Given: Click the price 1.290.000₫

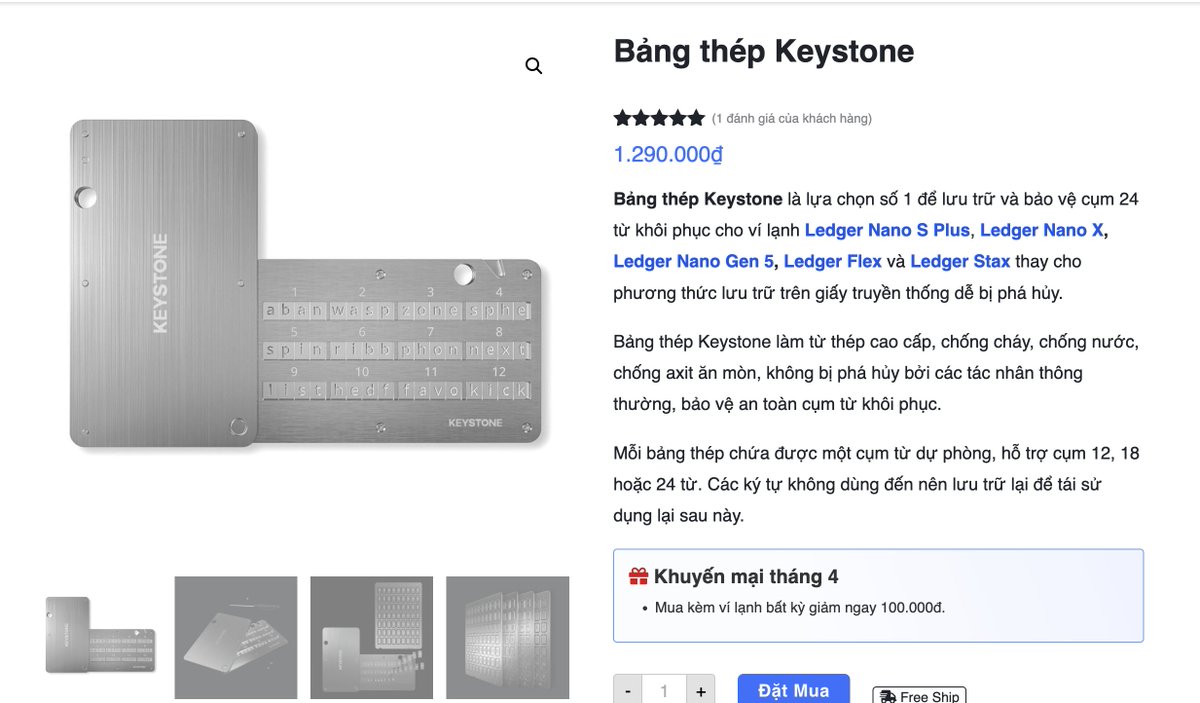Looking at the screenshot, I should [x=668, y=155].
